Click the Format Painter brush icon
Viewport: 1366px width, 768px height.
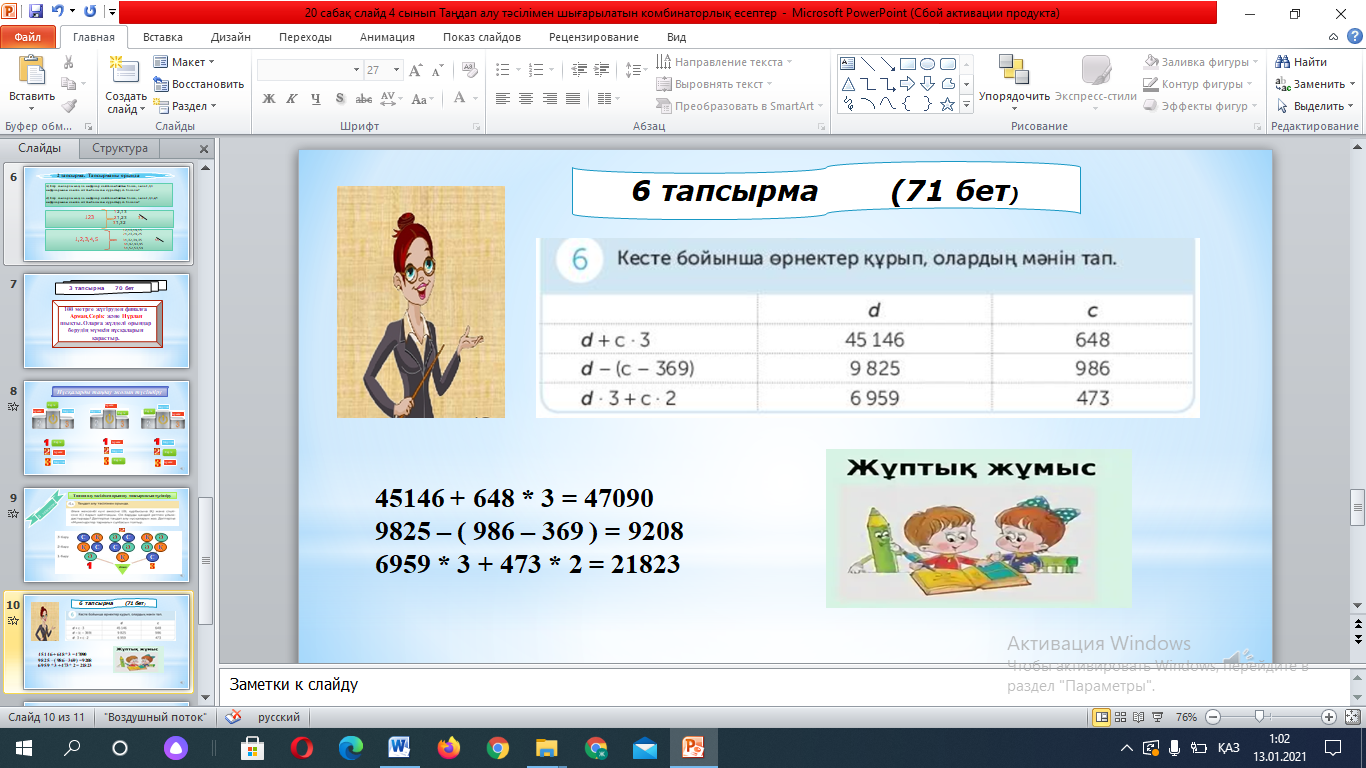pos(69,106)
